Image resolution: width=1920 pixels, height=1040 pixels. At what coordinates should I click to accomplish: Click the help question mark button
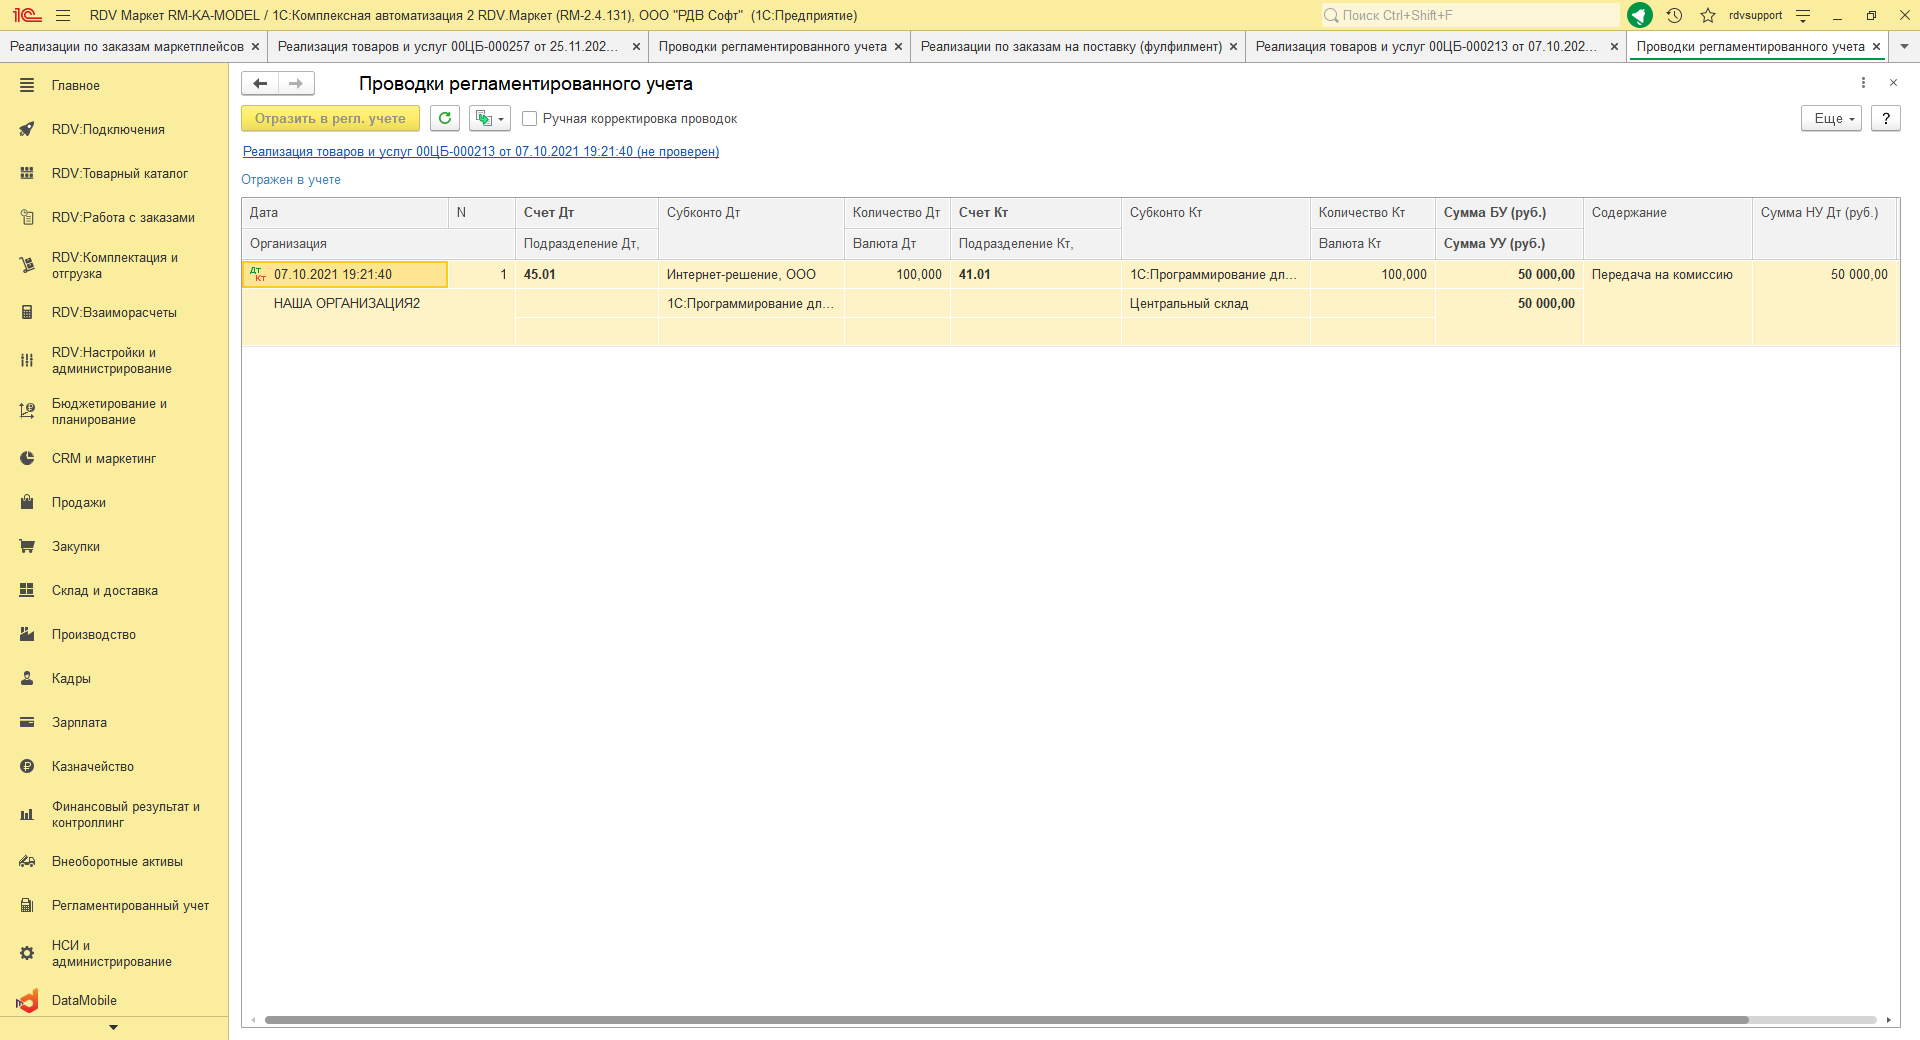pyautogui.click(x=1885, y=118)
